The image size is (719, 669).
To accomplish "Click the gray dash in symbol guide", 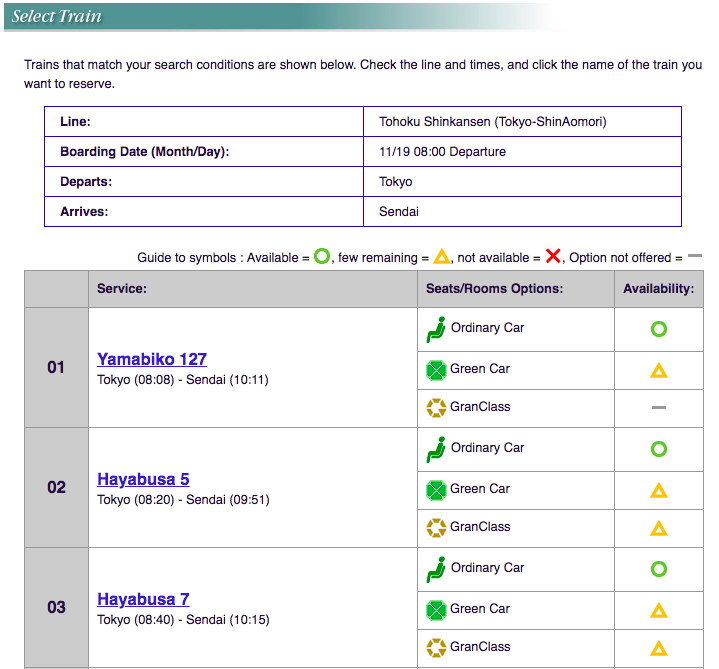I will click(695, 256).
